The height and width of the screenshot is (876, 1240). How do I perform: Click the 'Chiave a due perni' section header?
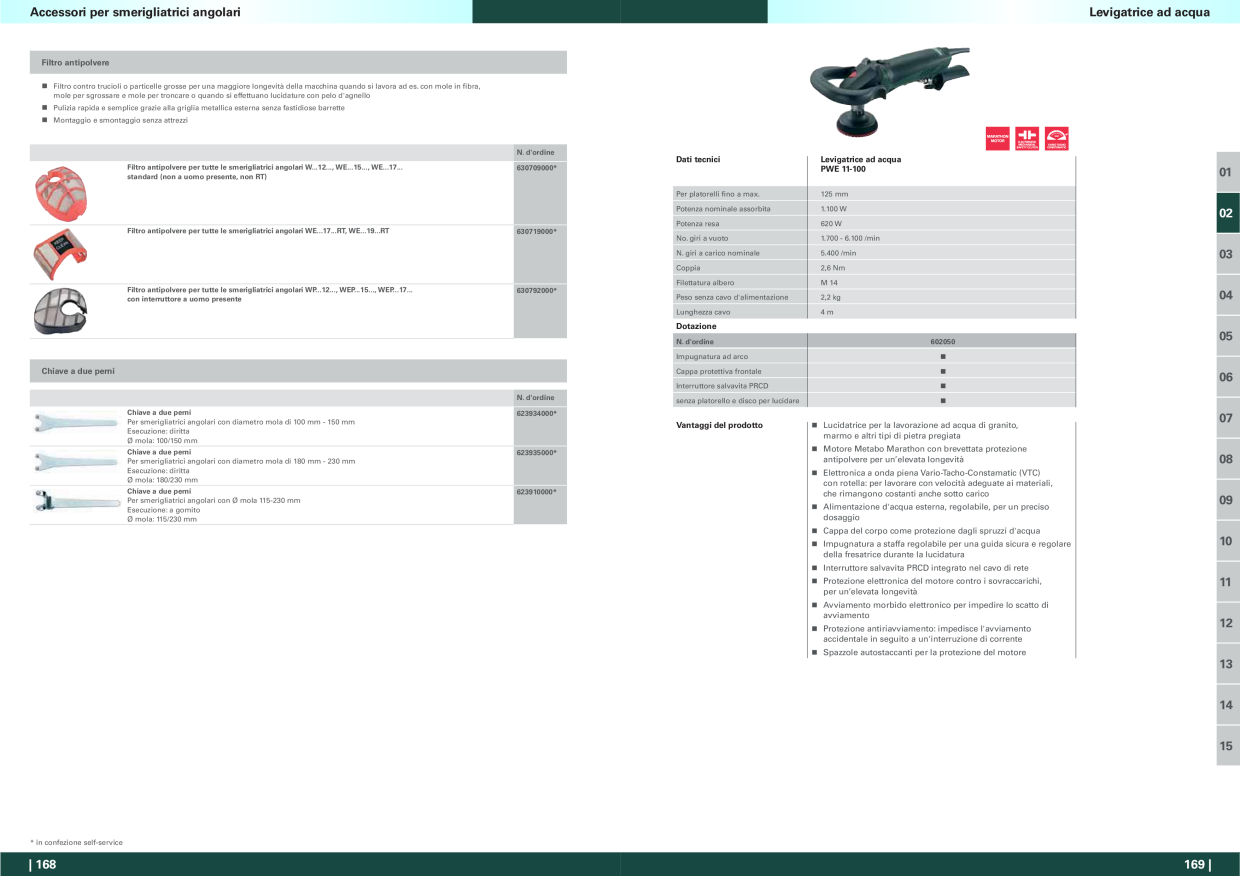click(x=298, y=371)
